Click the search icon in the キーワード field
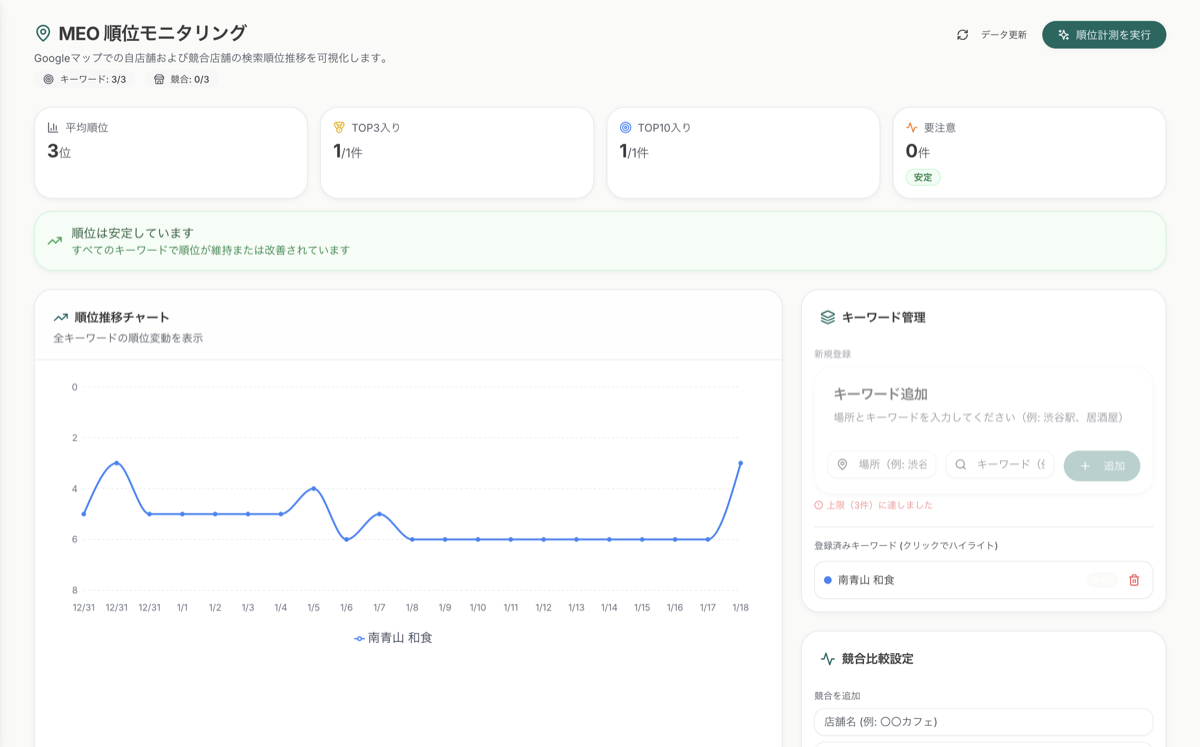1200x747 pixels. point(960,465)
